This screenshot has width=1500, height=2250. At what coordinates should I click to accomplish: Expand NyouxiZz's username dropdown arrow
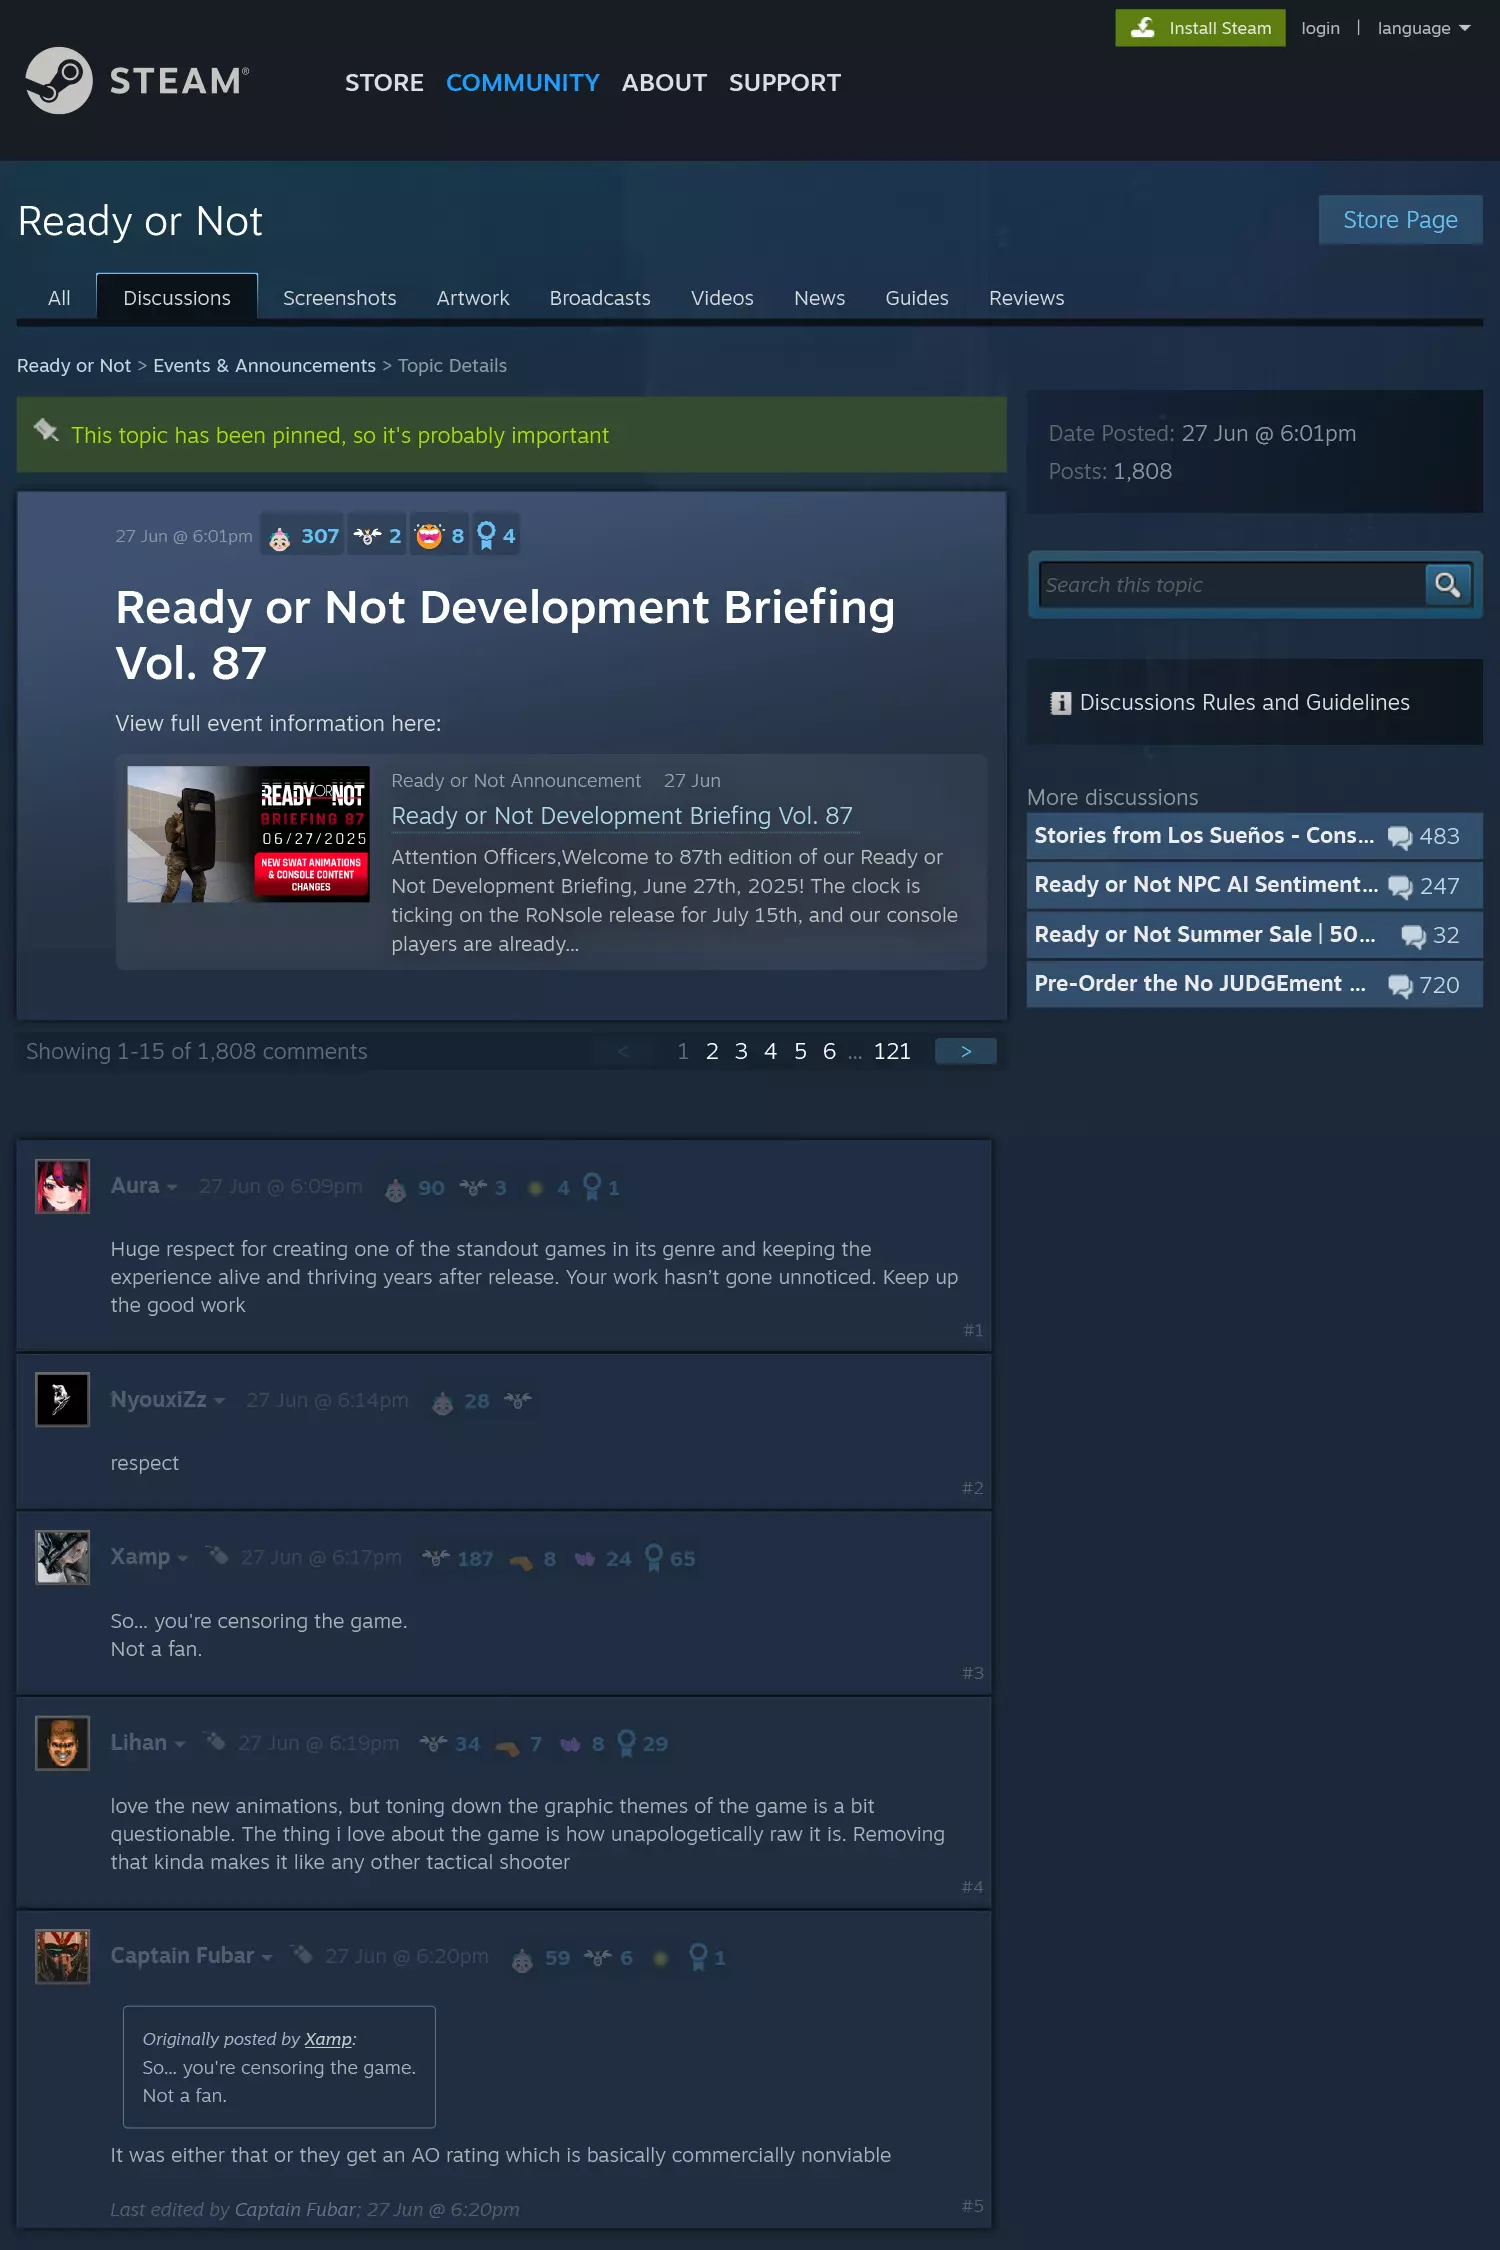coord(219,1401)
